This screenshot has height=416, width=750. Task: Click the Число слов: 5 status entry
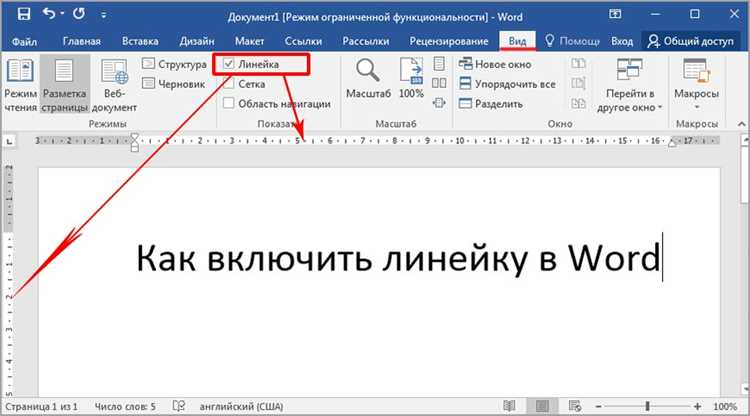[x=125, y=406]
